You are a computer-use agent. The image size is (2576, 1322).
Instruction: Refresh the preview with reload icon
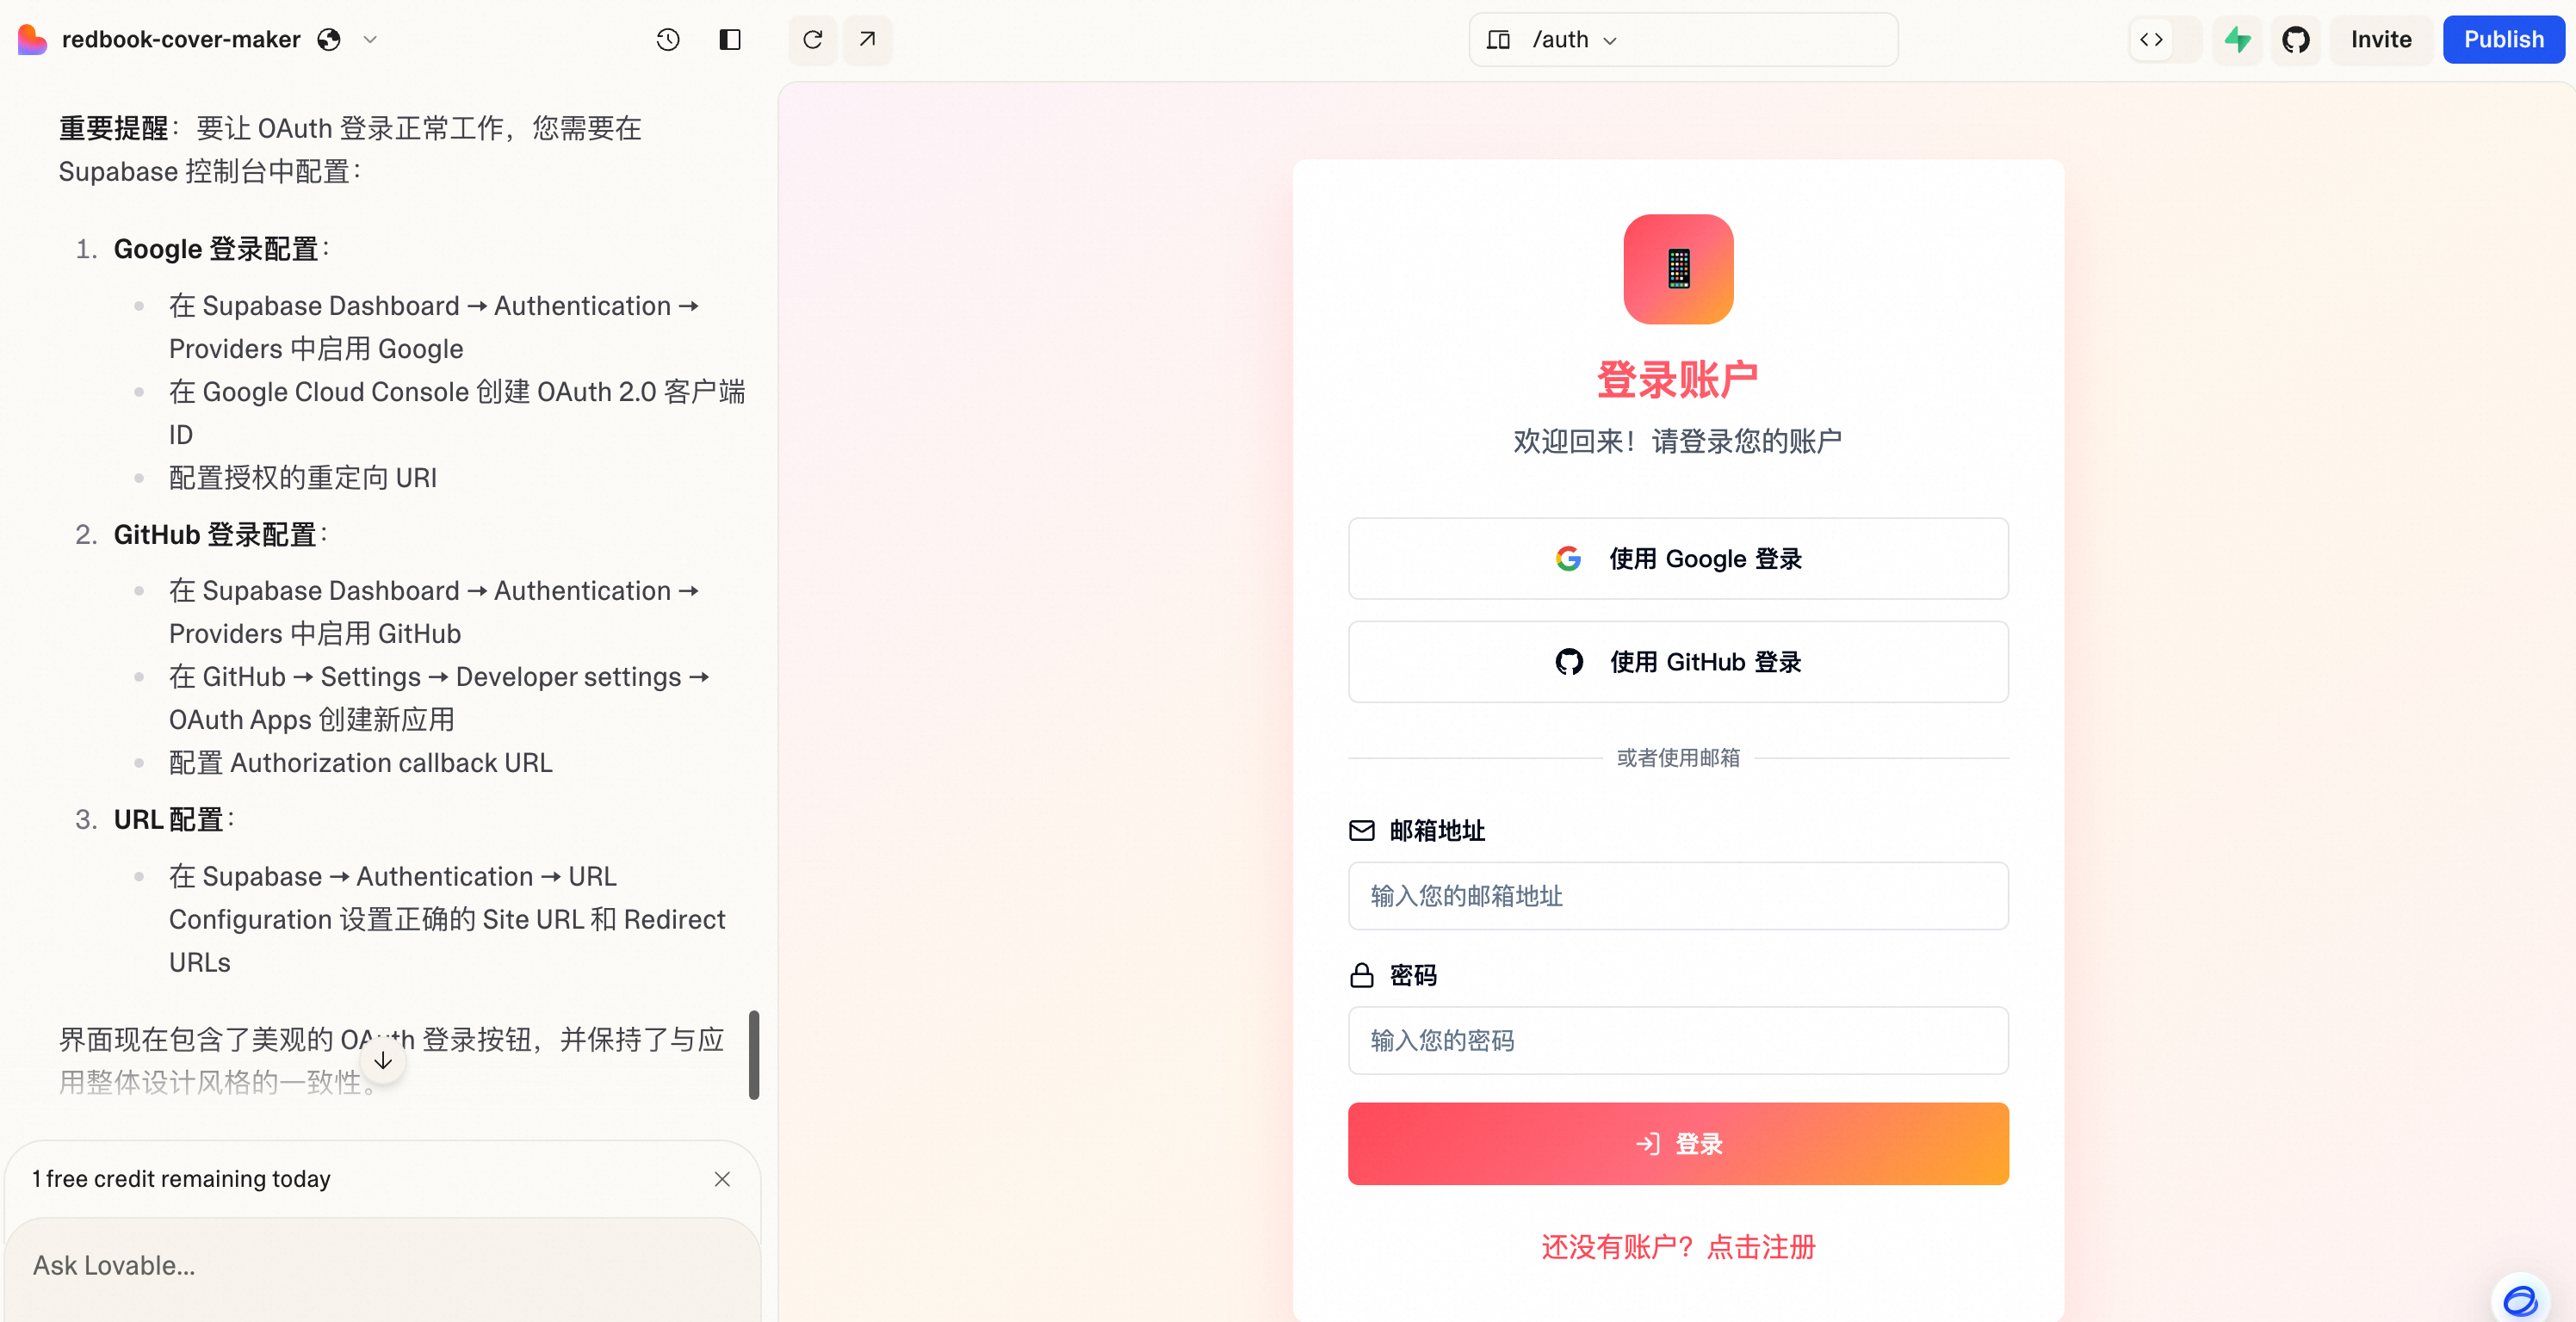point(813,40)
